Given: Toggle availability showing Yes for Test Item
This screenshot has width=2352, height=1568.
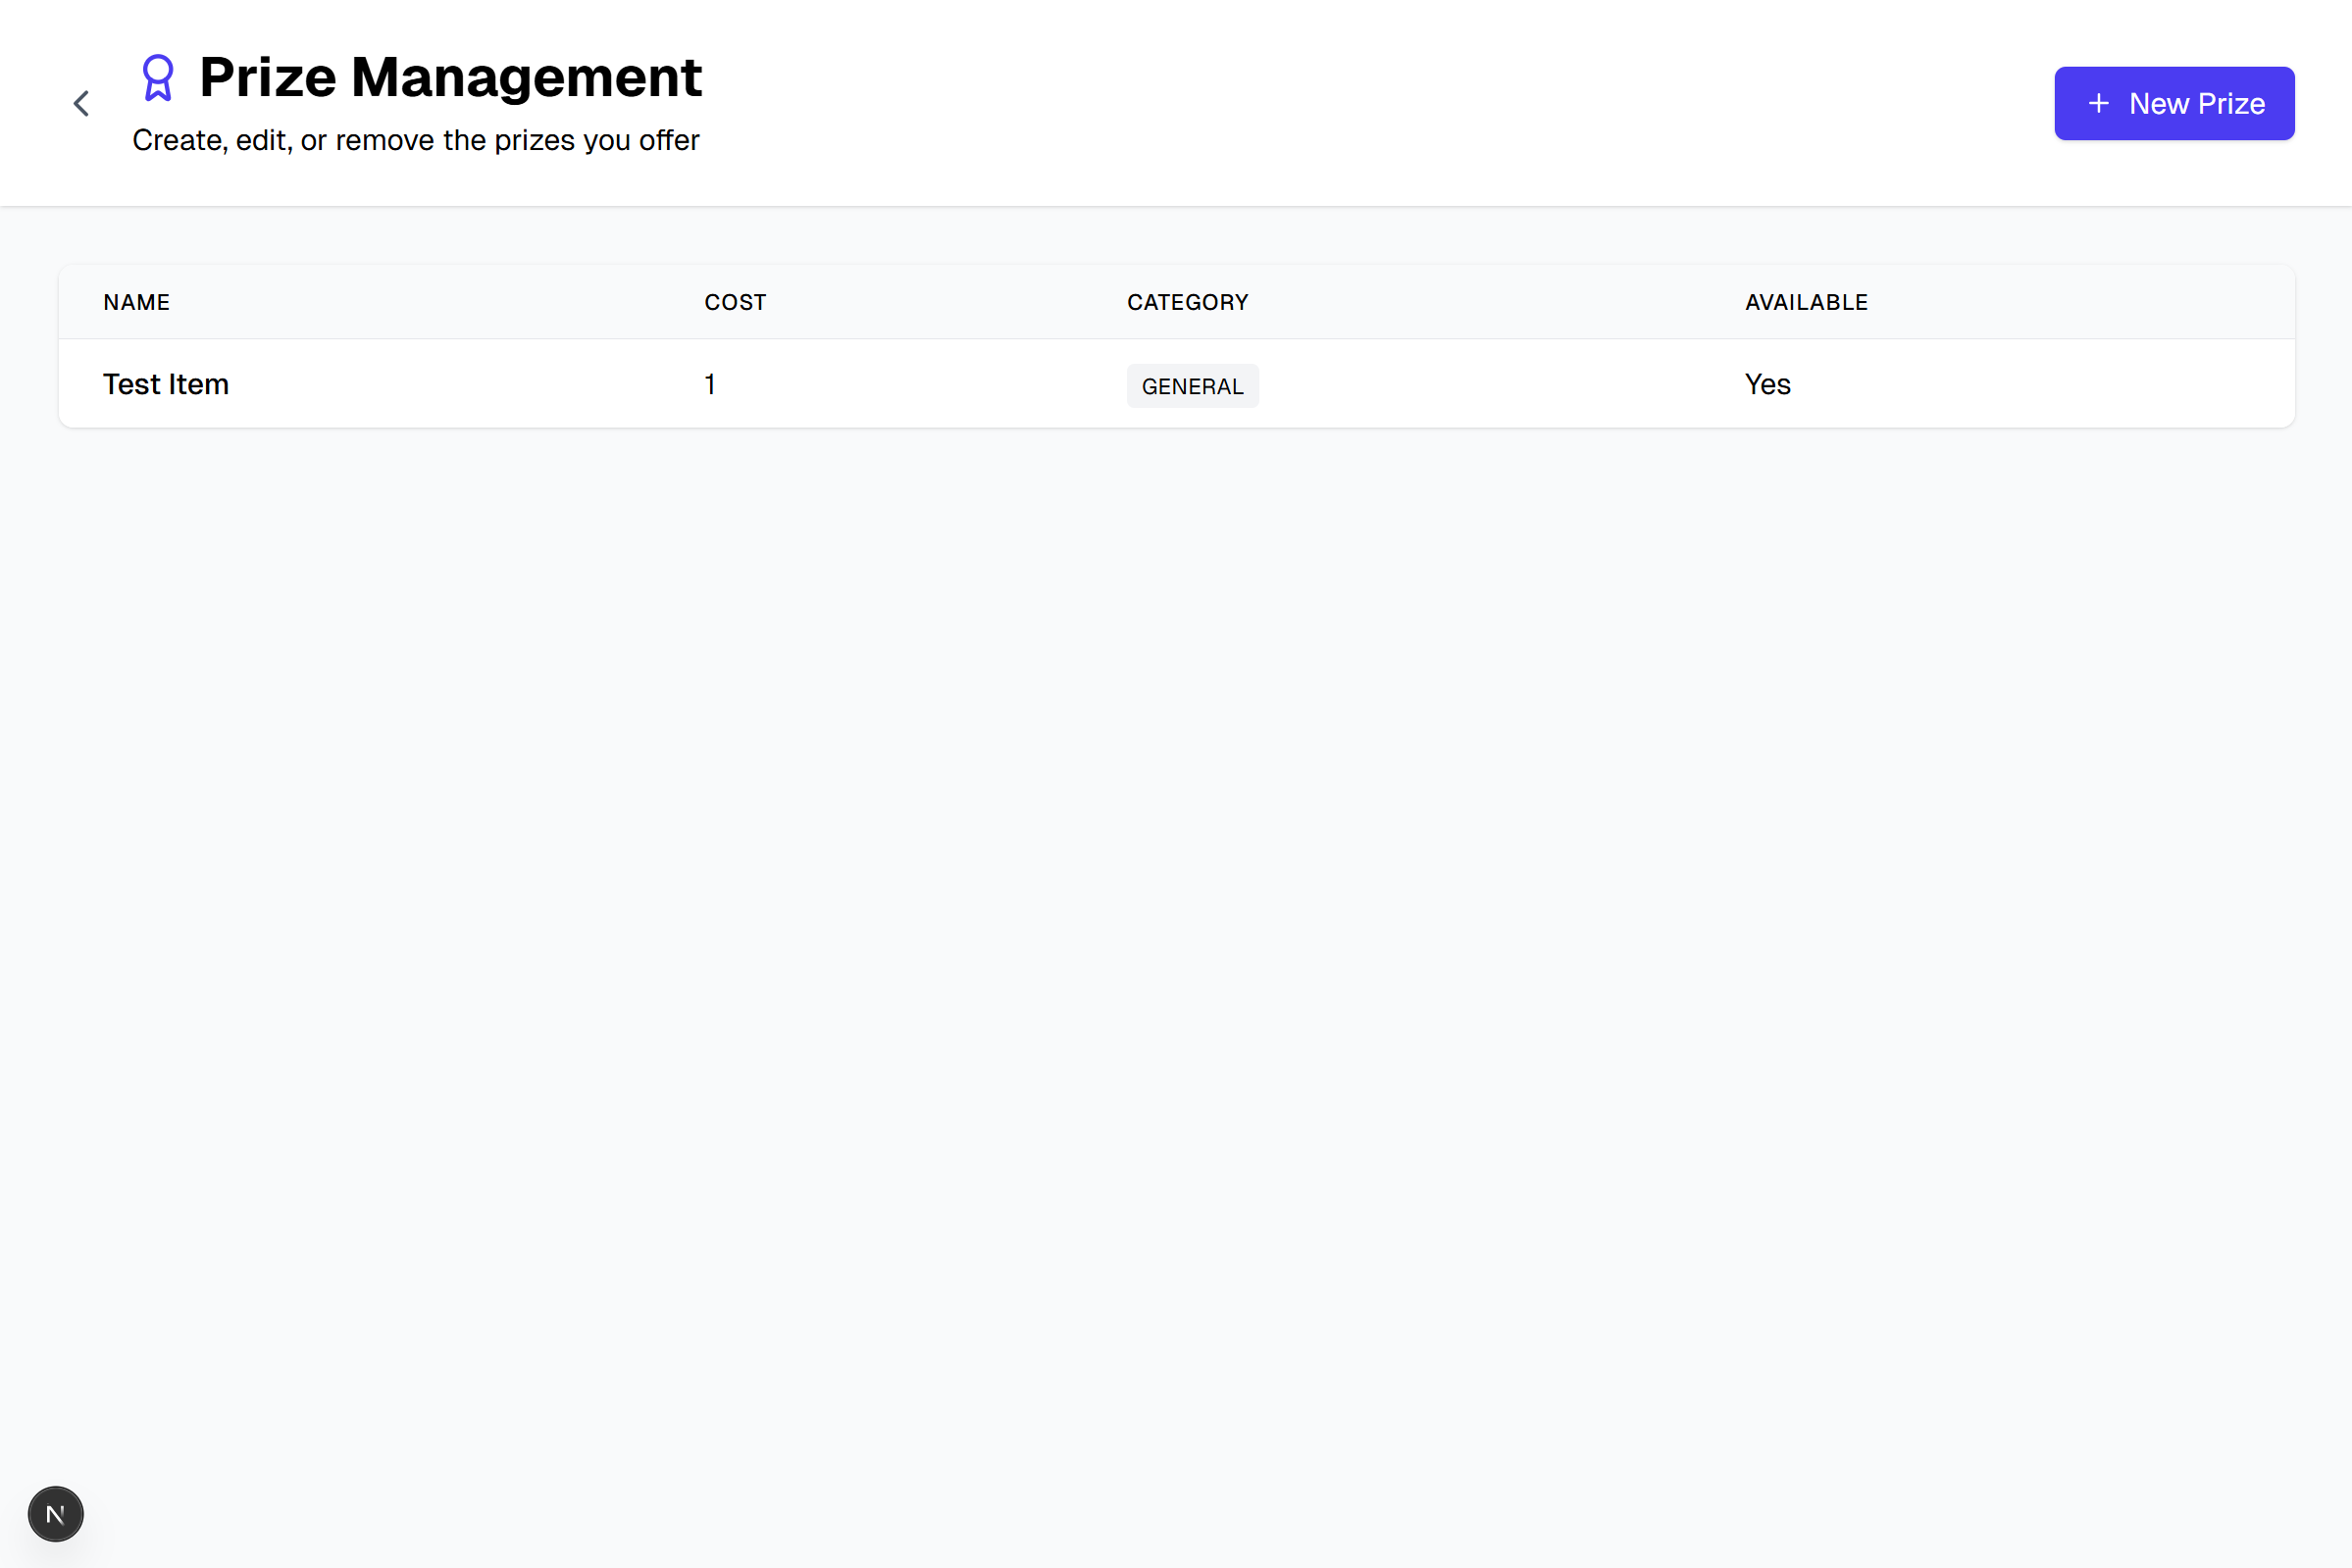Looking at the screenshot, I should [1767, 383].
